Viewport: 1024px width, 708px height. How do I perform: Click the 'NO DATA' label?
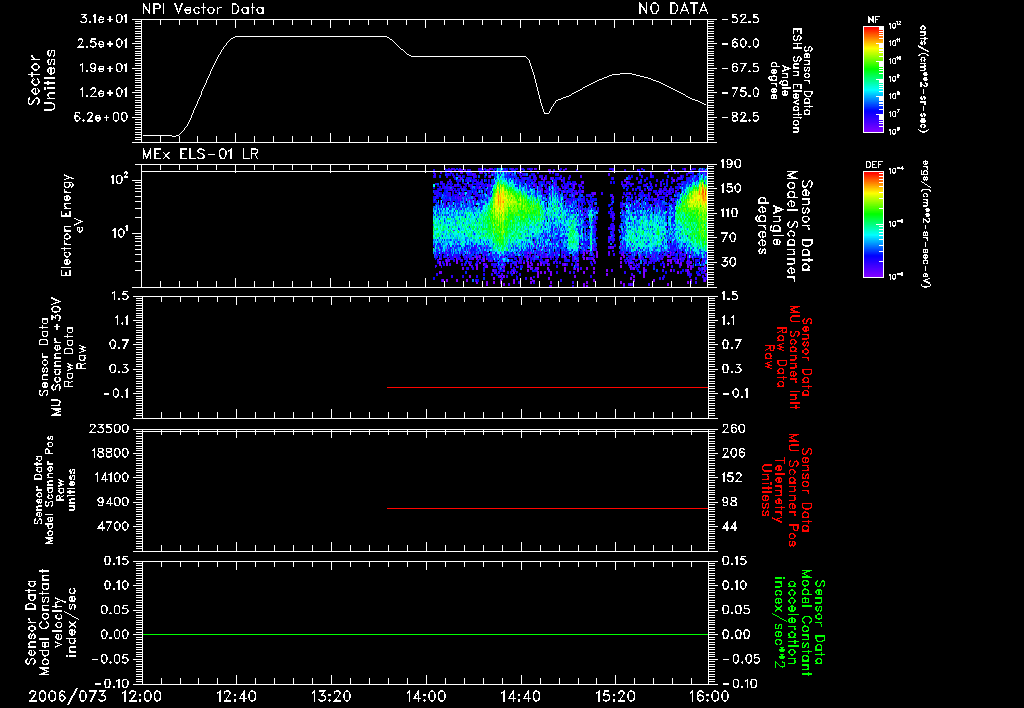click(673, 9)
